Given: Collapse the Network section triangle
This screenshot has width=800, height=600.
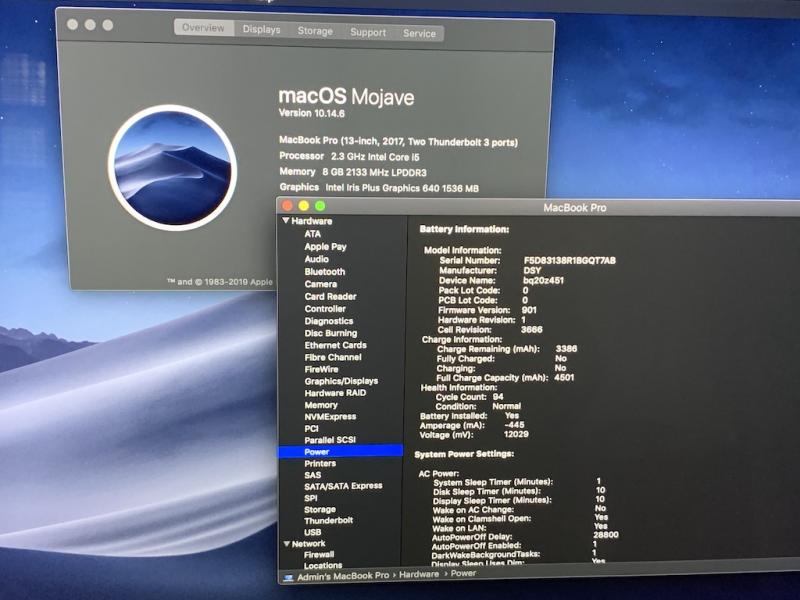Looking at the screenshot, I should click(287, 544).
